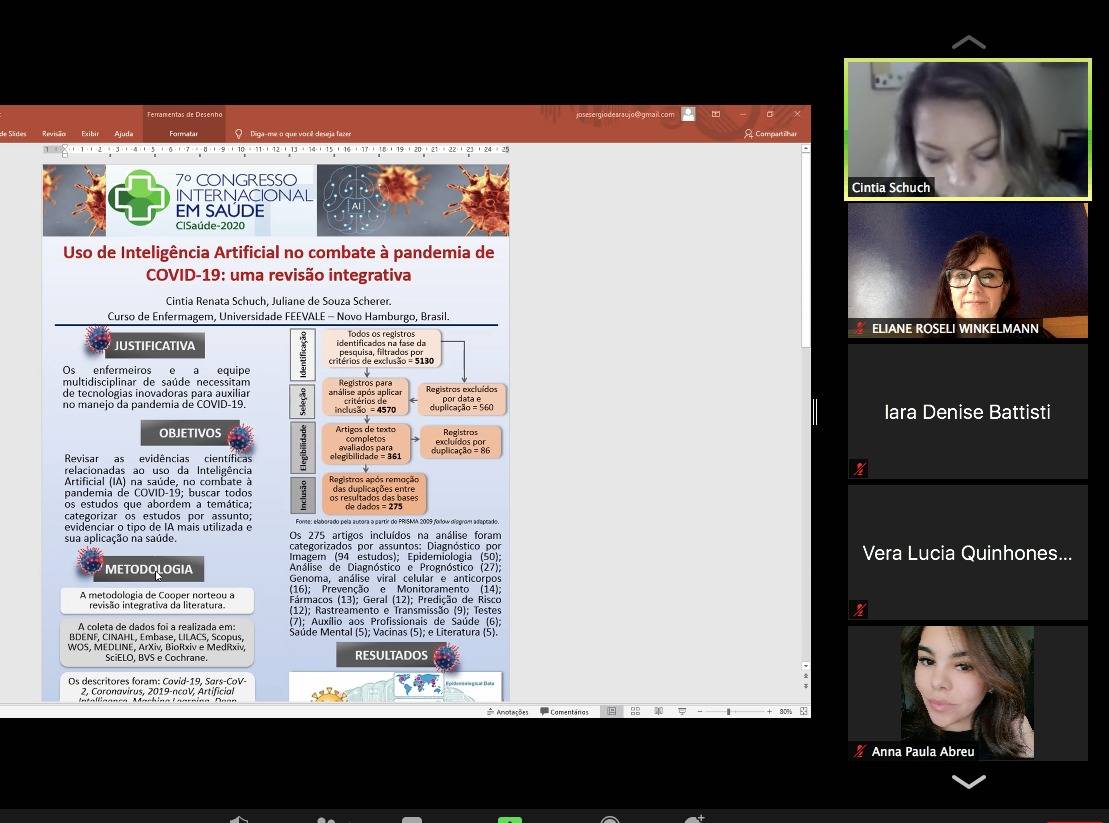The width and height of the screenshot is (1109, 823).
Task: Fit slide to current window
Action: point(803,712)
